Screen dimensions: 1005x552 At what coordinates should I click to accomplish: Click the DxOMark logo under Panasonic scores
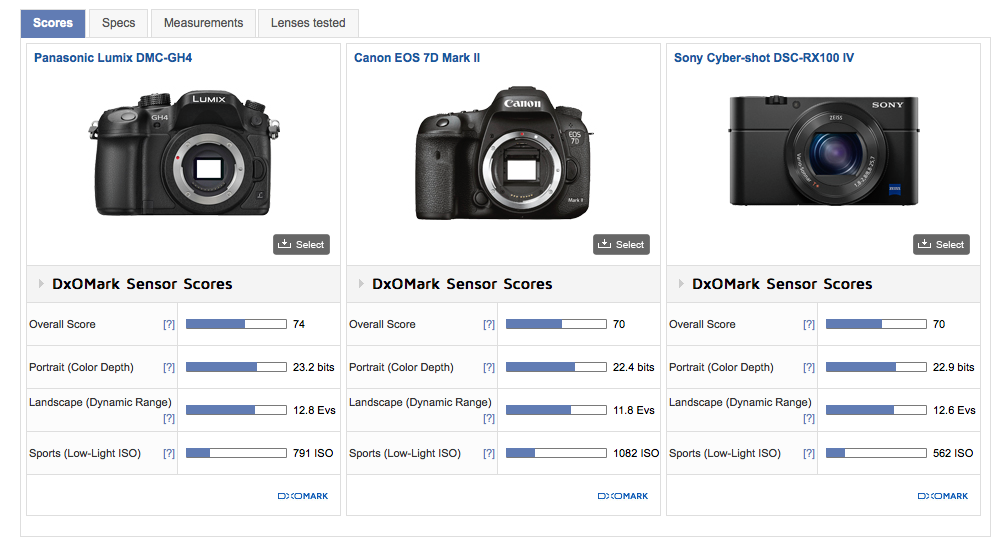[303, 496]
